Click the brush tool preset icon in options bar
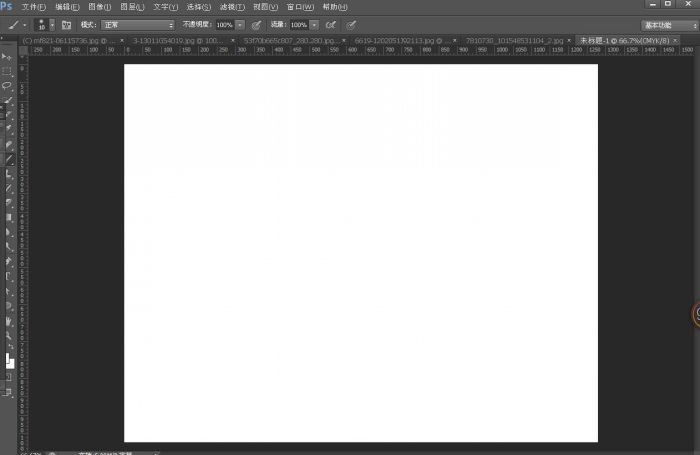 (12, 24)
